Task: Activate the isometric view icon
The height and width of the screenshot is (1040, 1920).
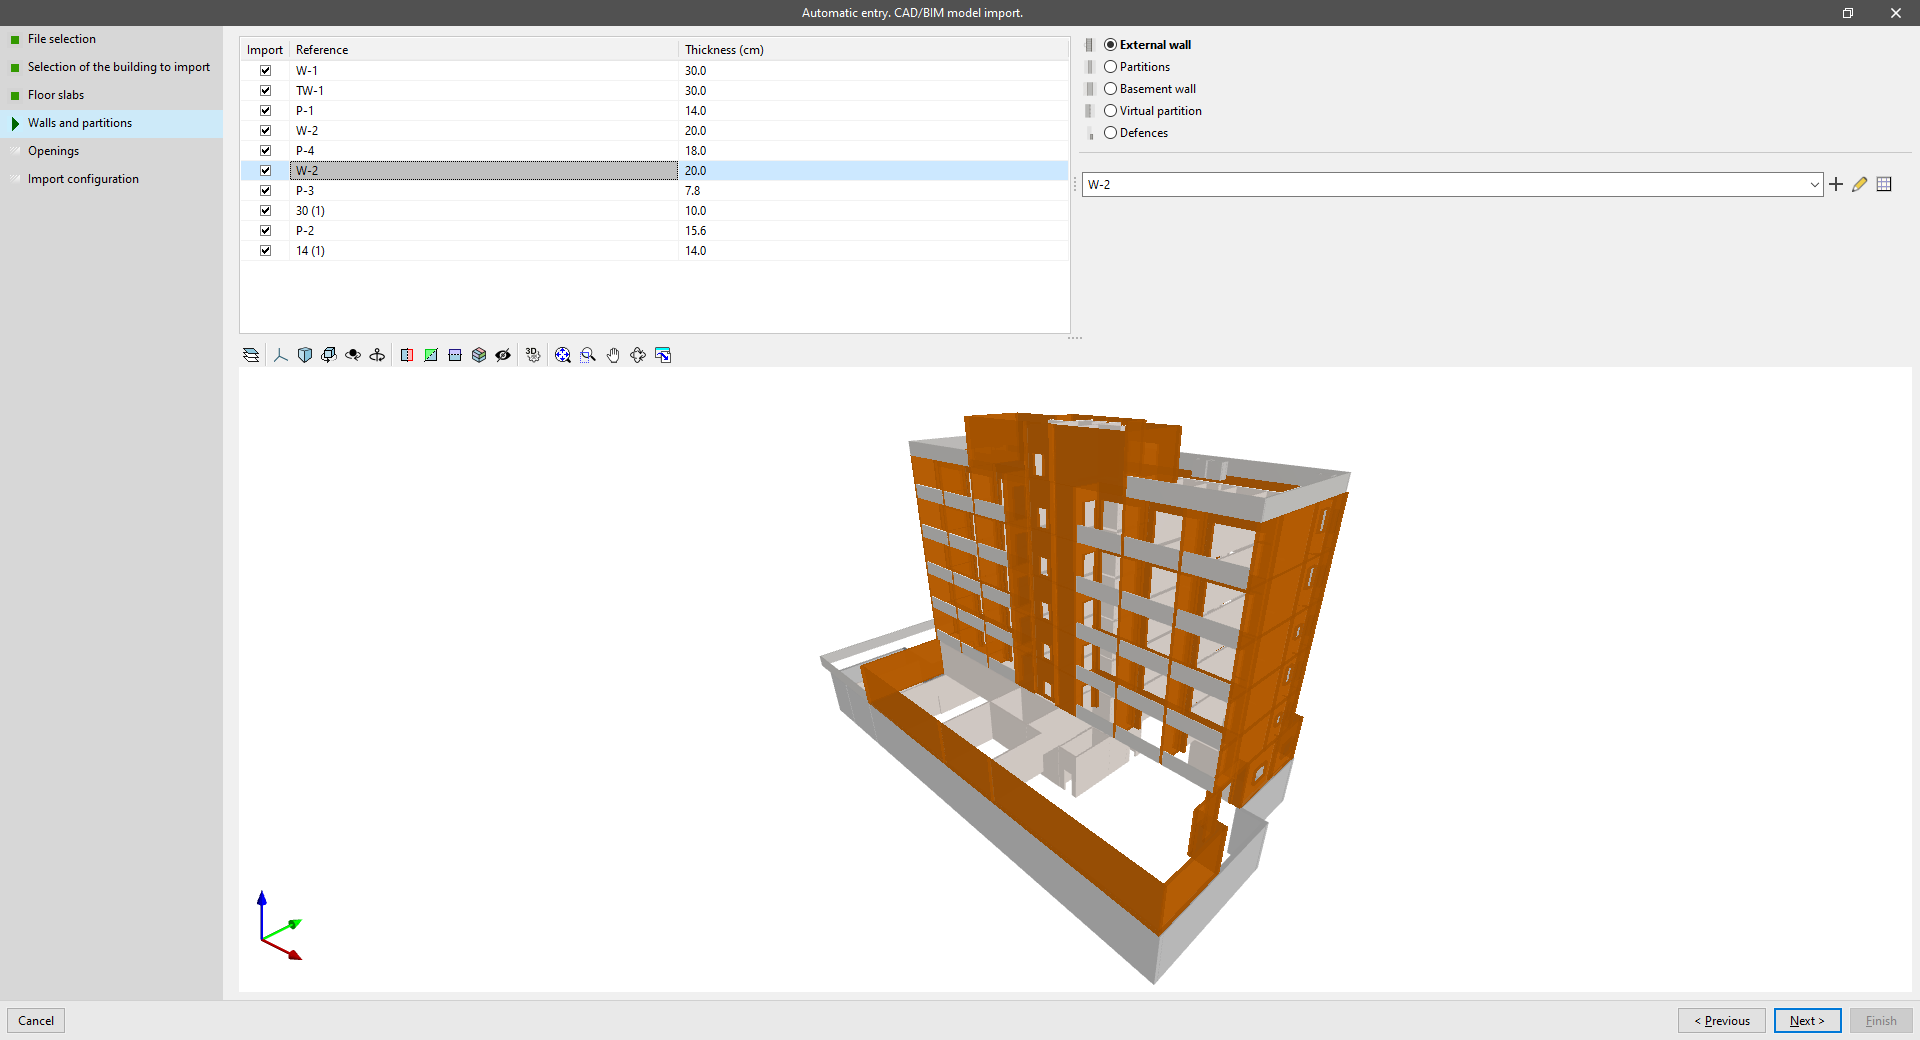Action: pyautogui.click(x=305, y=355)
